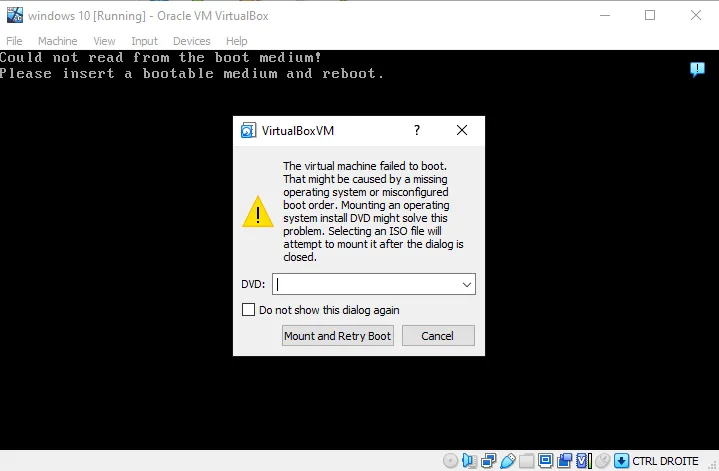Open the display status indicator
The image size is (719, 471).
[546, 461]
